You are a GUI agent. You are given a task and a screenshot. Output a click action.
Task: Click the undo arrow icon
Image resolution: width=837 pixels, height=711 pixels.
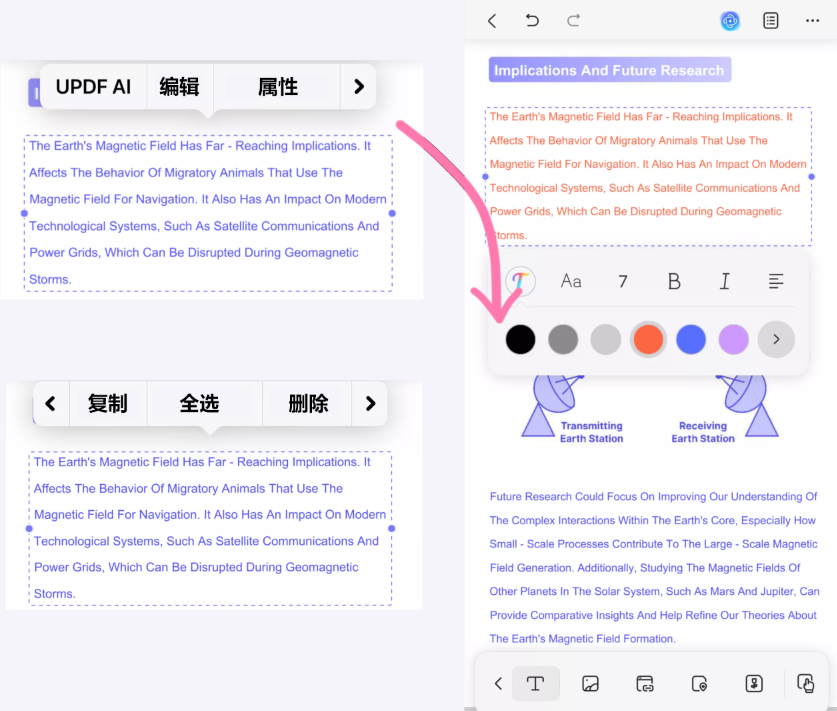coord(532,21)
